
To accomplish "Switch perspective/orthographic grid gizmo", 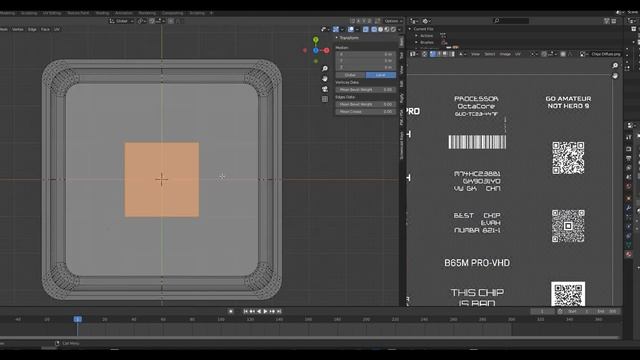I will pyautogui.click(x=325, y=99).
